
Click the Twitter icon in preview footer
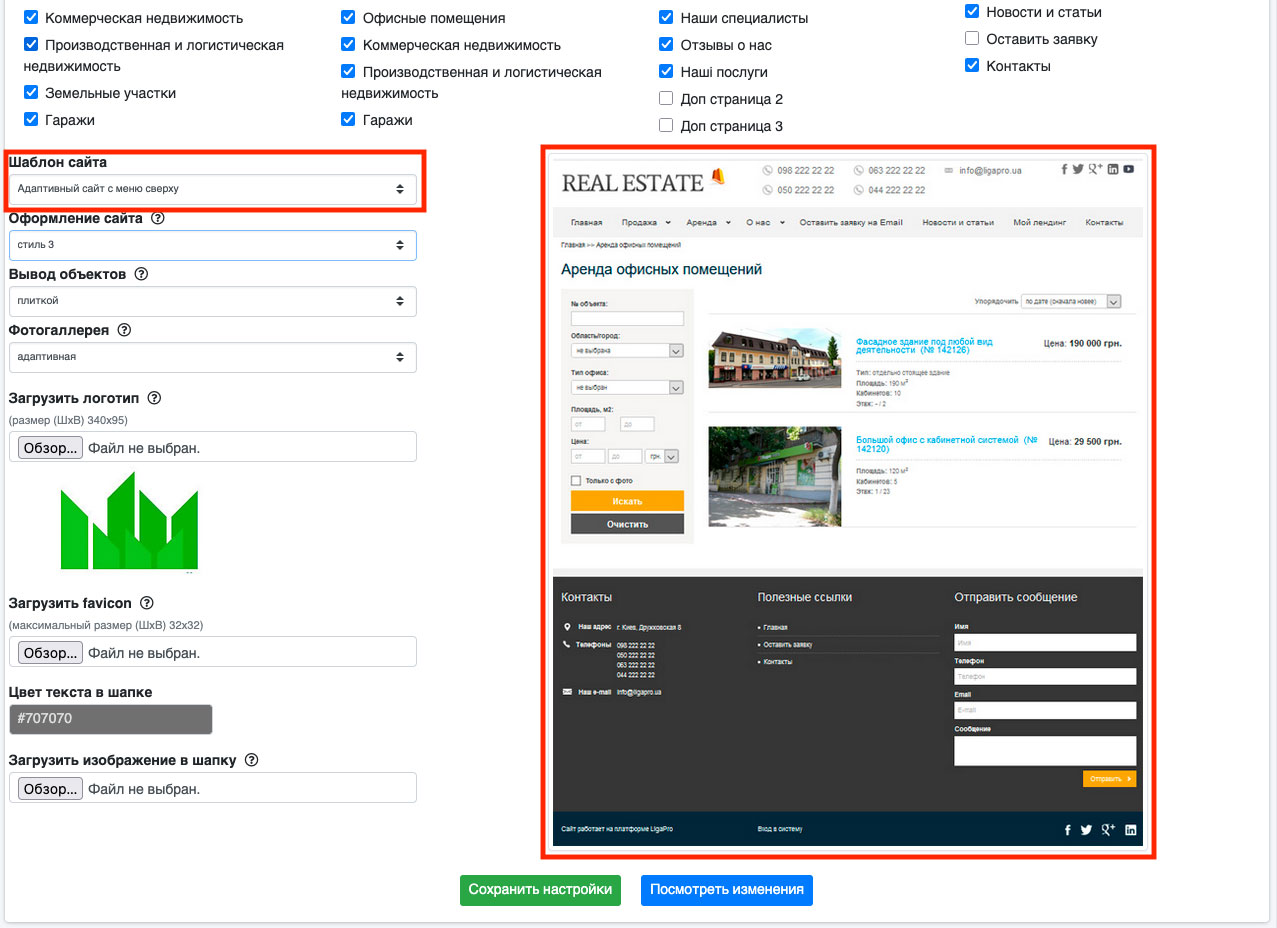1086,830
